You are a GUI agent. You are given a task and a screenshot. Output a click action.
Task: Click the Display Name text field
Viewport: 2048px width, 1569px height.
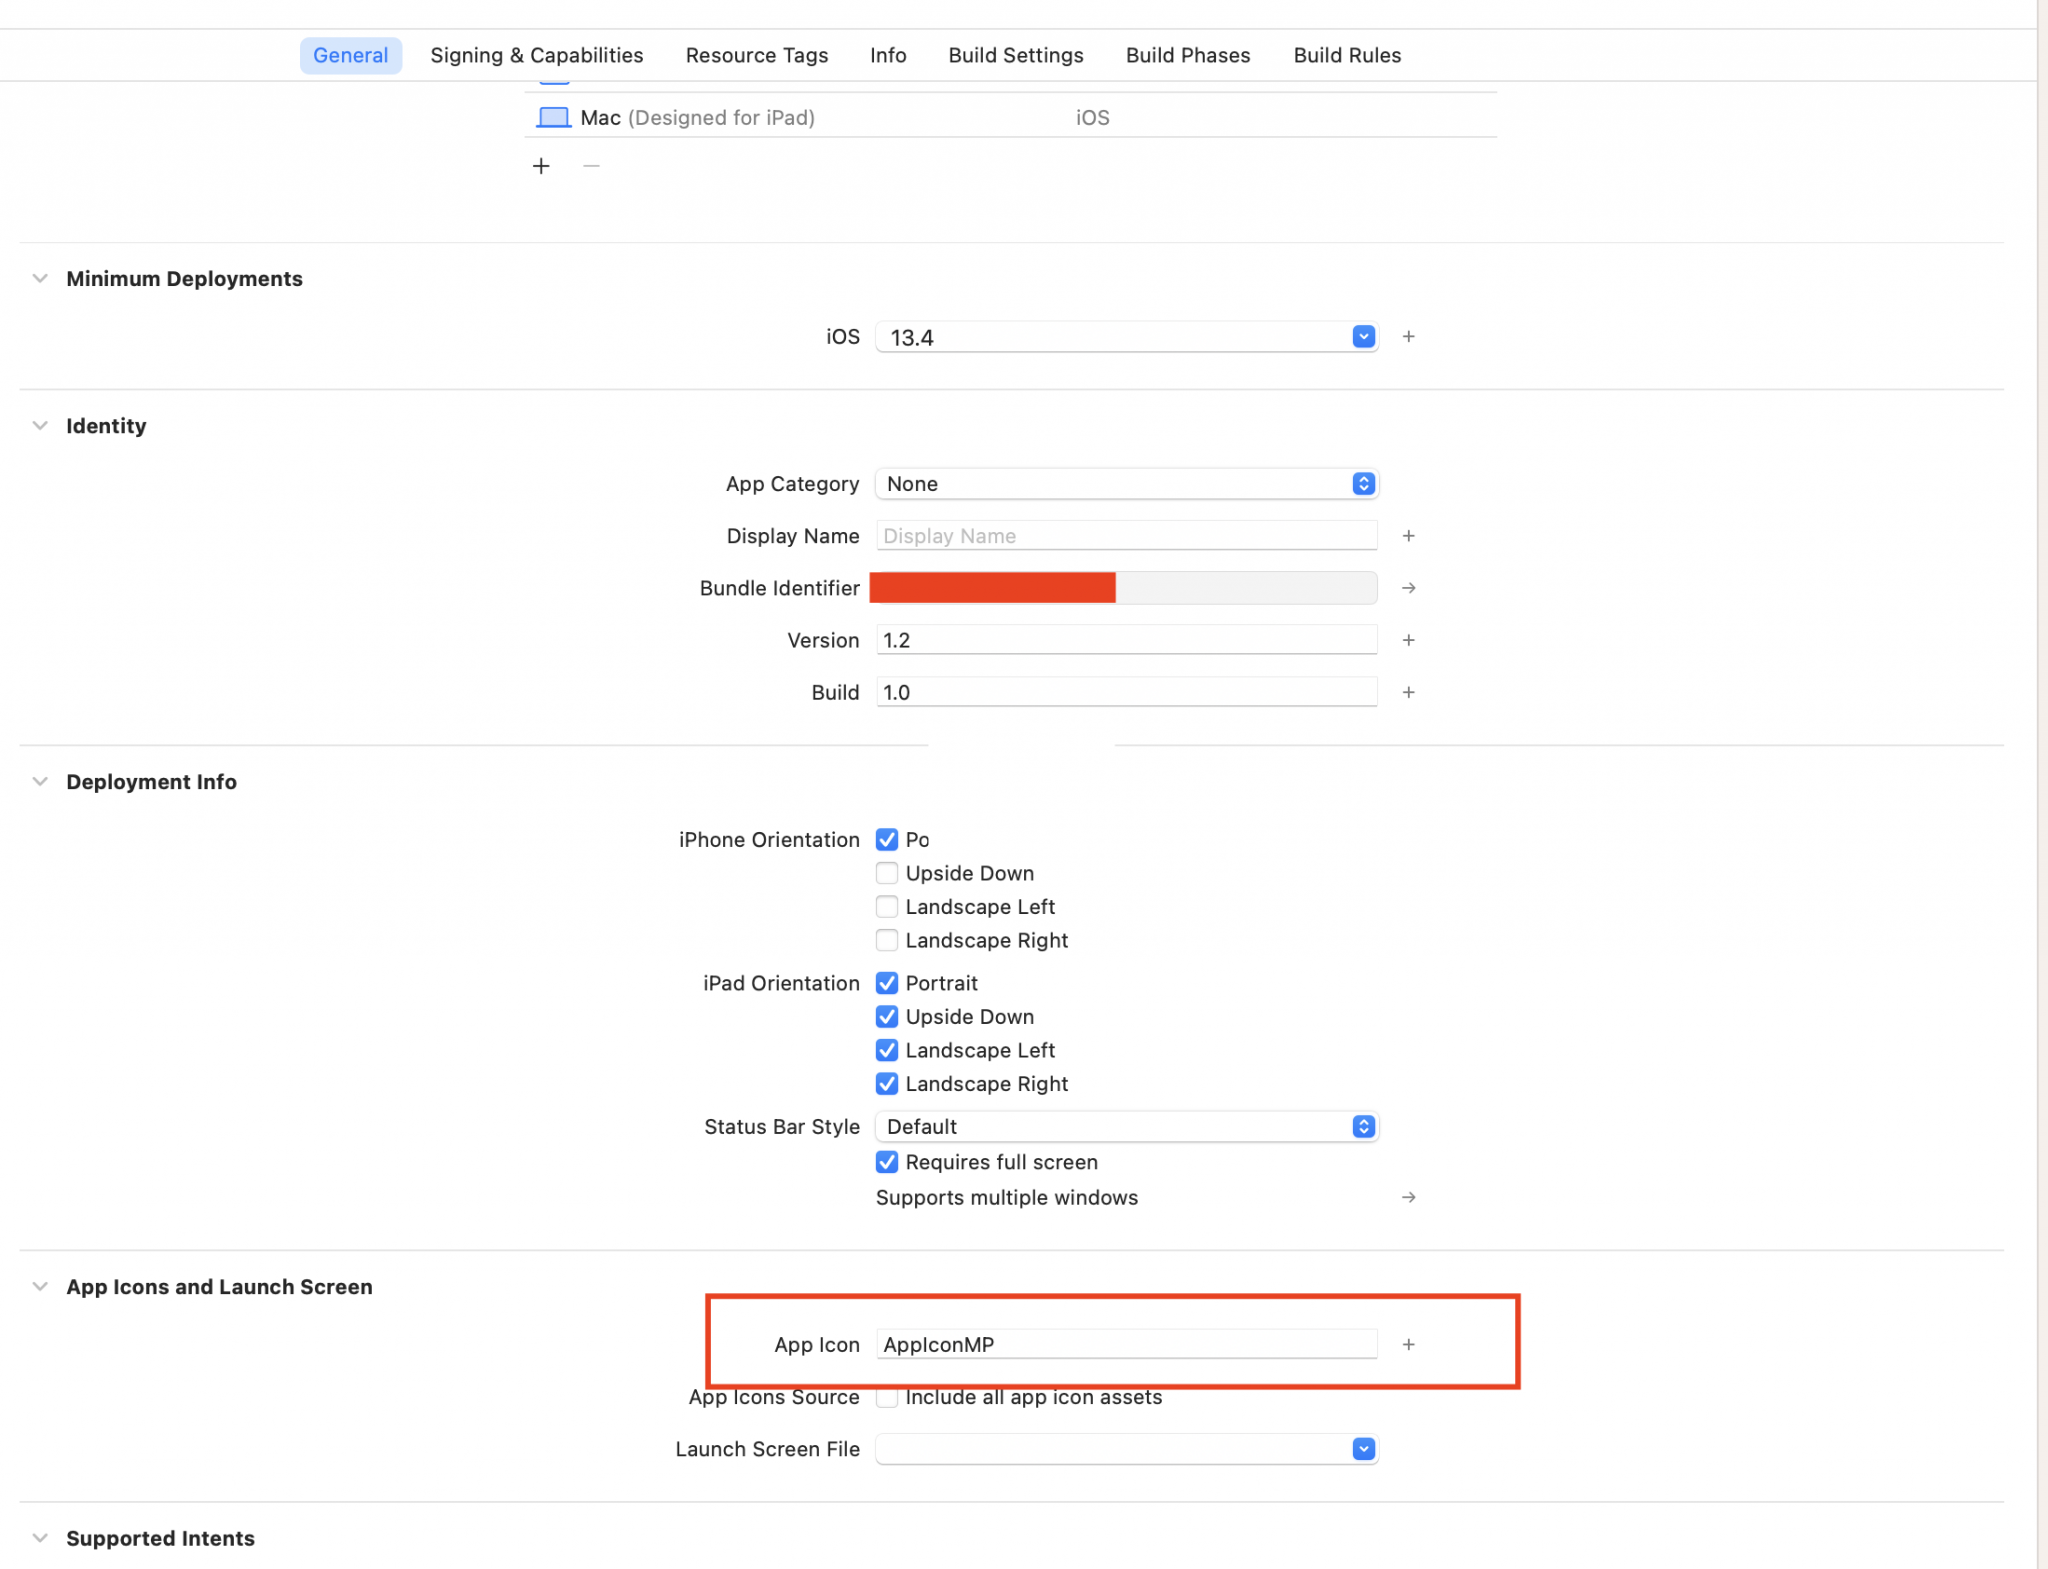coord(1126,536)
